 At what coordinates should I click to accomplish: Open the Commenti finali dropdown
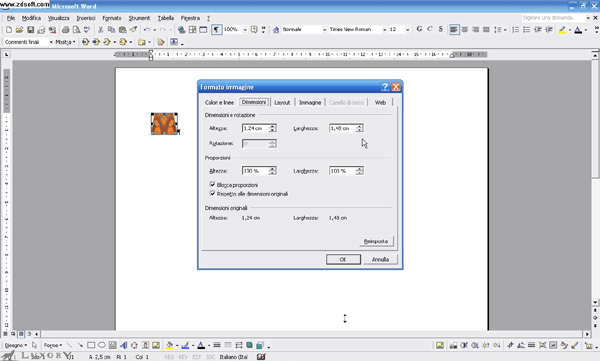[51, 42]
